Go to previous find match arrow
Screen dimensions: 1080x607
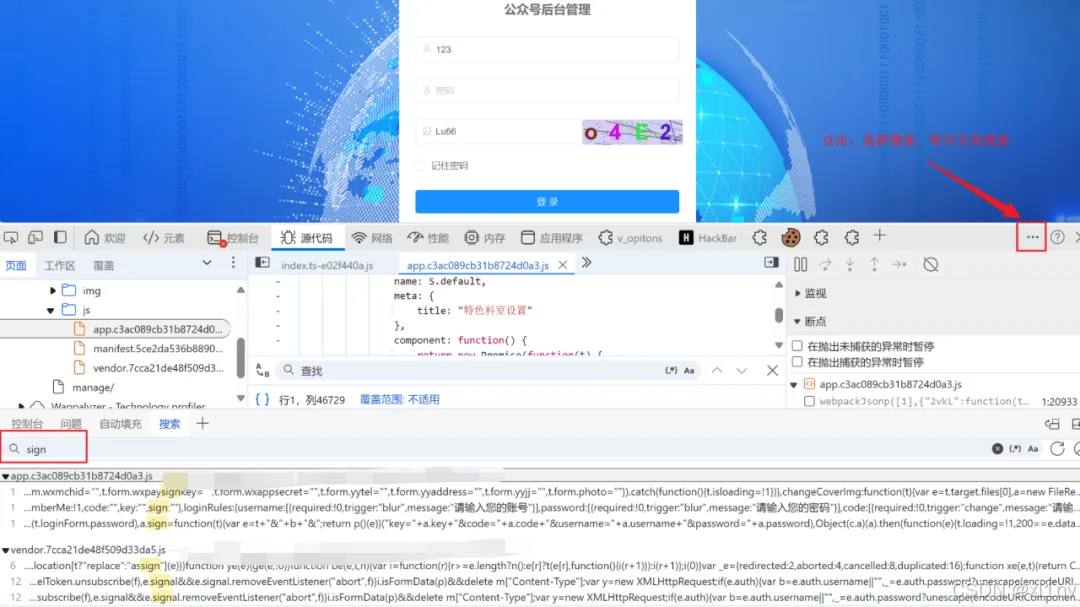tap(717, 371)
